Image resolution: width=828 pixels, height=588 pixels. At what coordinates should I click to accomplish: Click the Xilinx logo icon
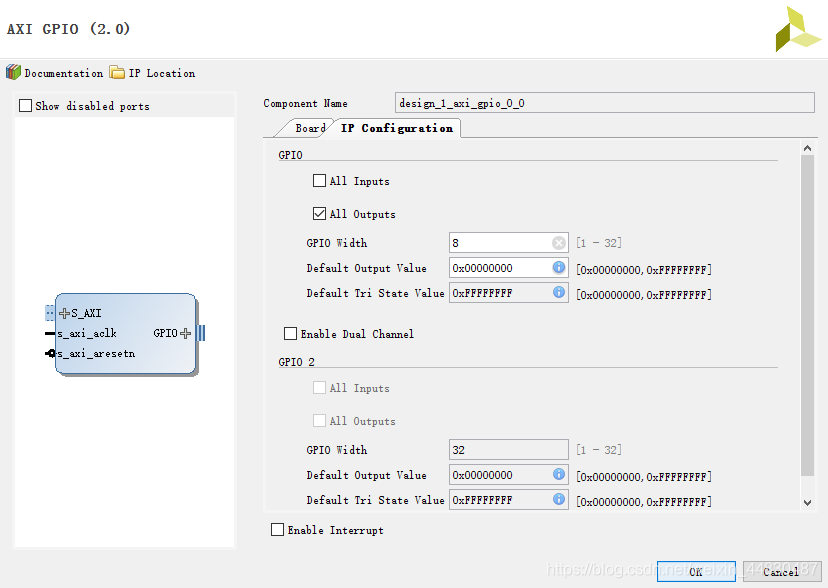pos(797,29)
